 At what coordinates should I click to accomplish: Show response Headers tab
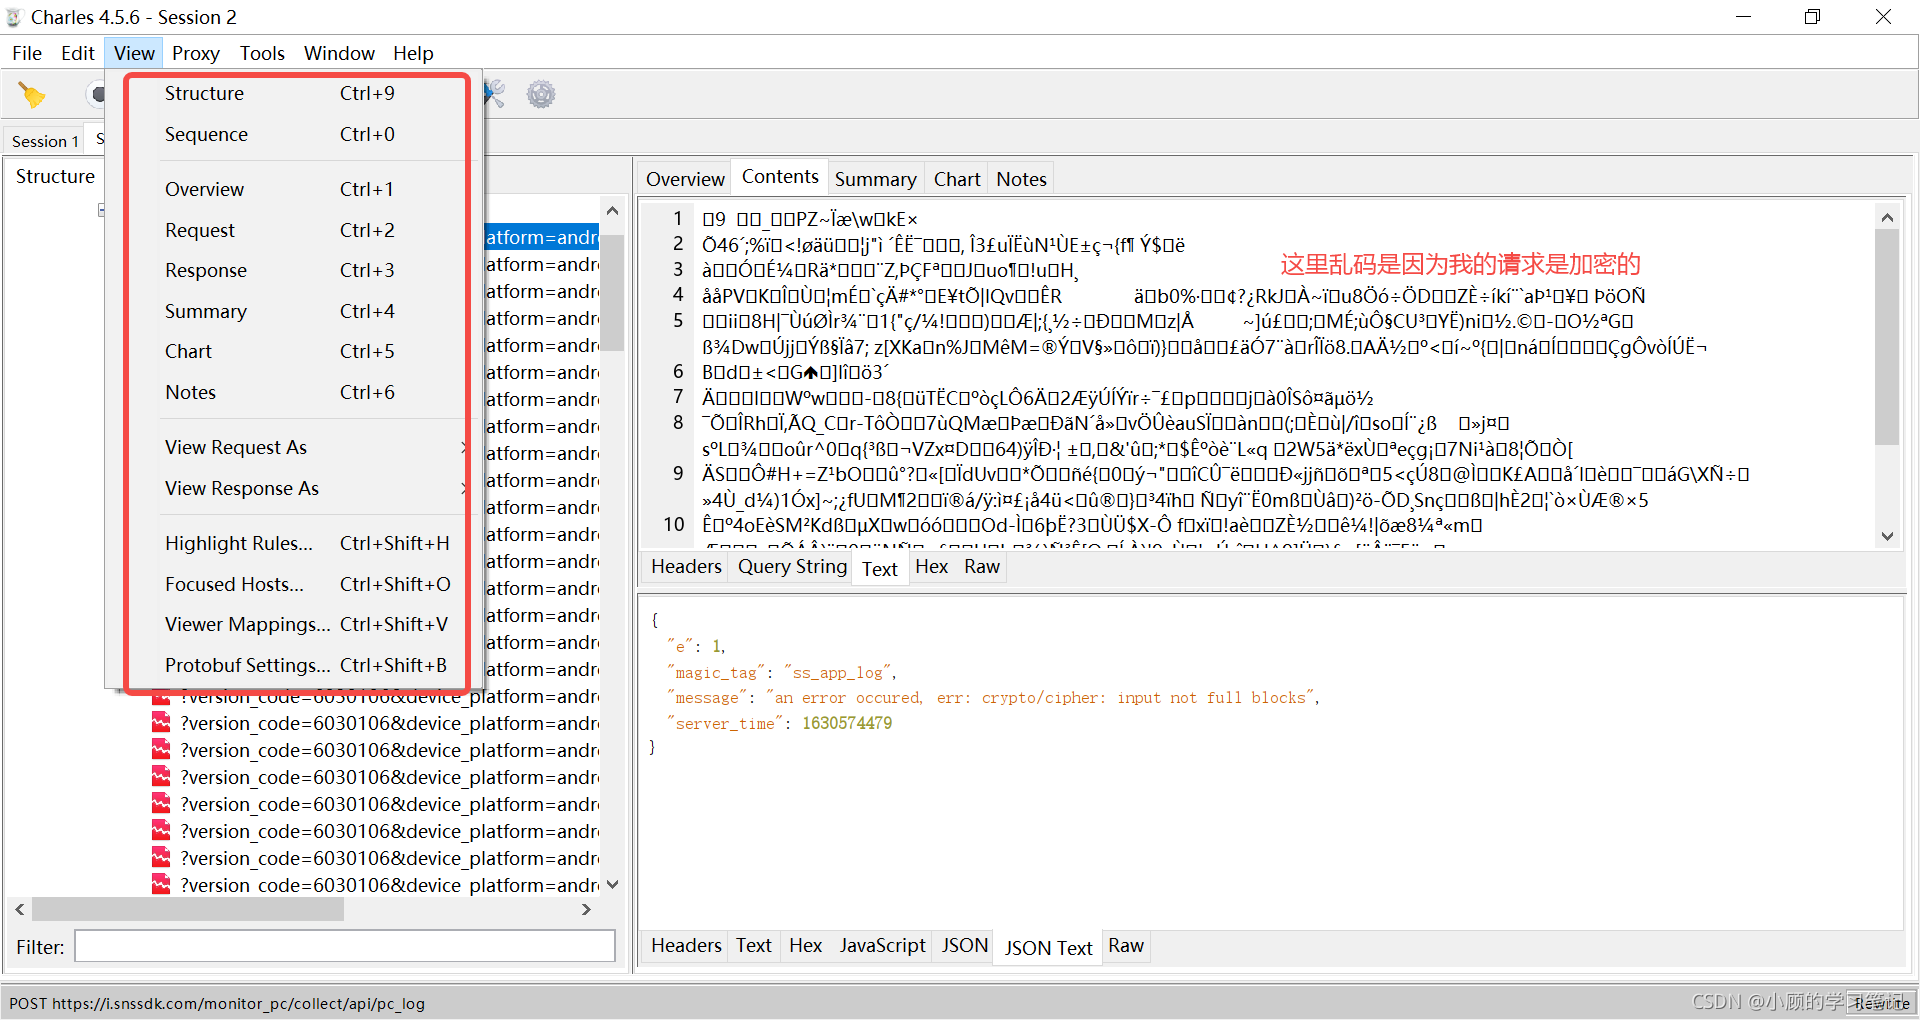[x=686, y=945]
